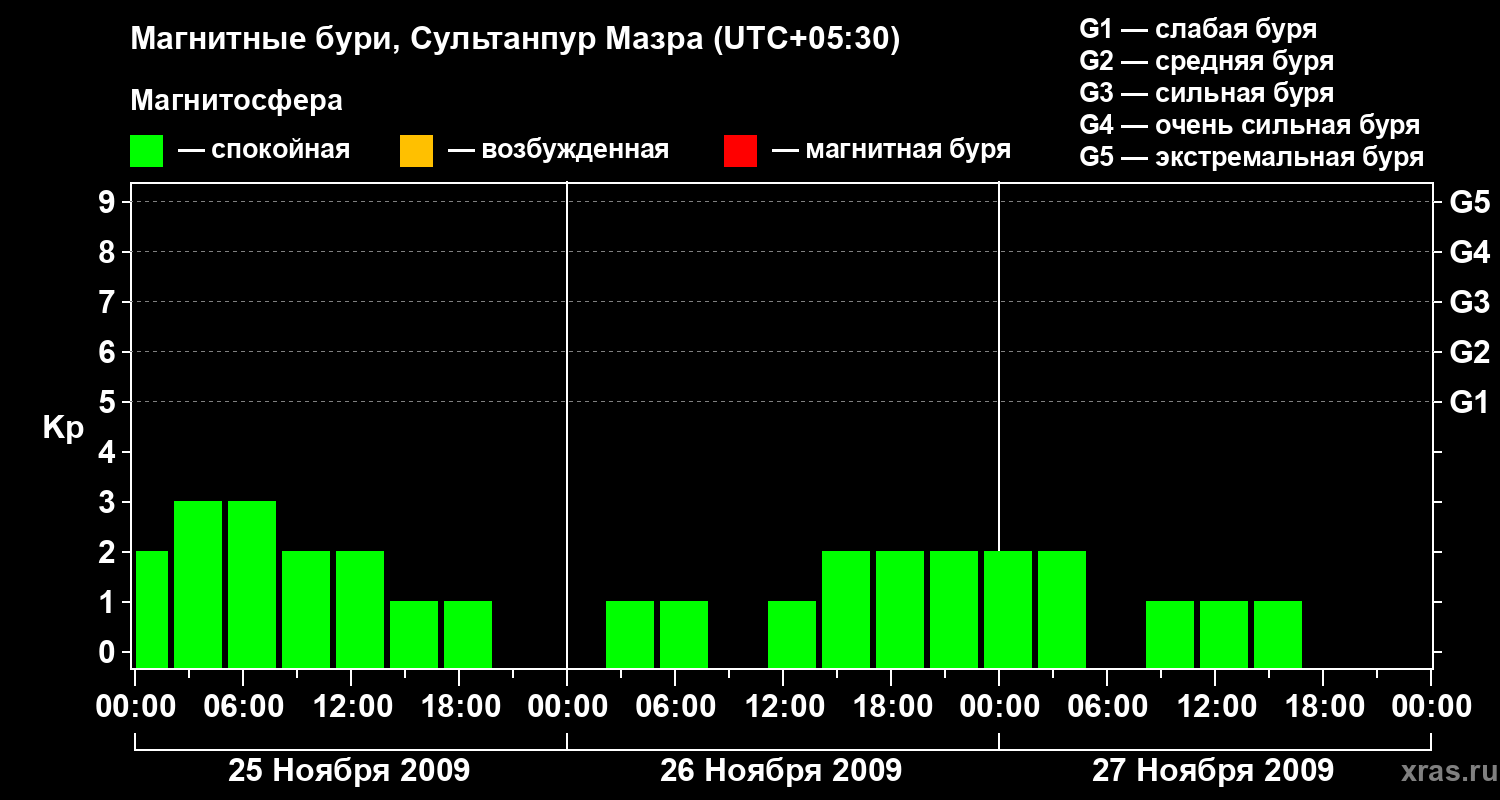Click the 'G1' label on the right axis
1500x800 pixels.
point(1469,402)
